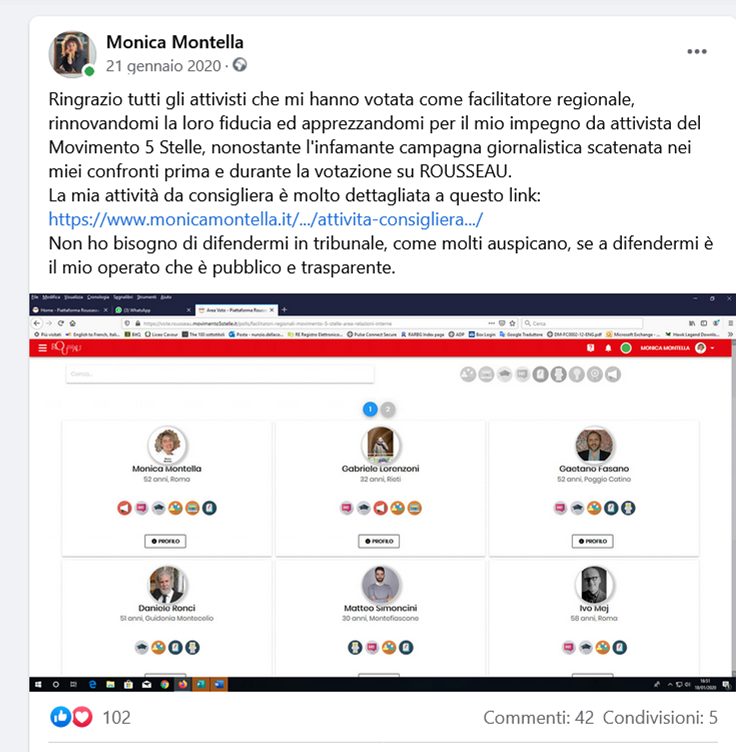Click Profilo button under Gaetano Fasano
Viewport: 736px width, 752px height.
click(x=593, y=541)
